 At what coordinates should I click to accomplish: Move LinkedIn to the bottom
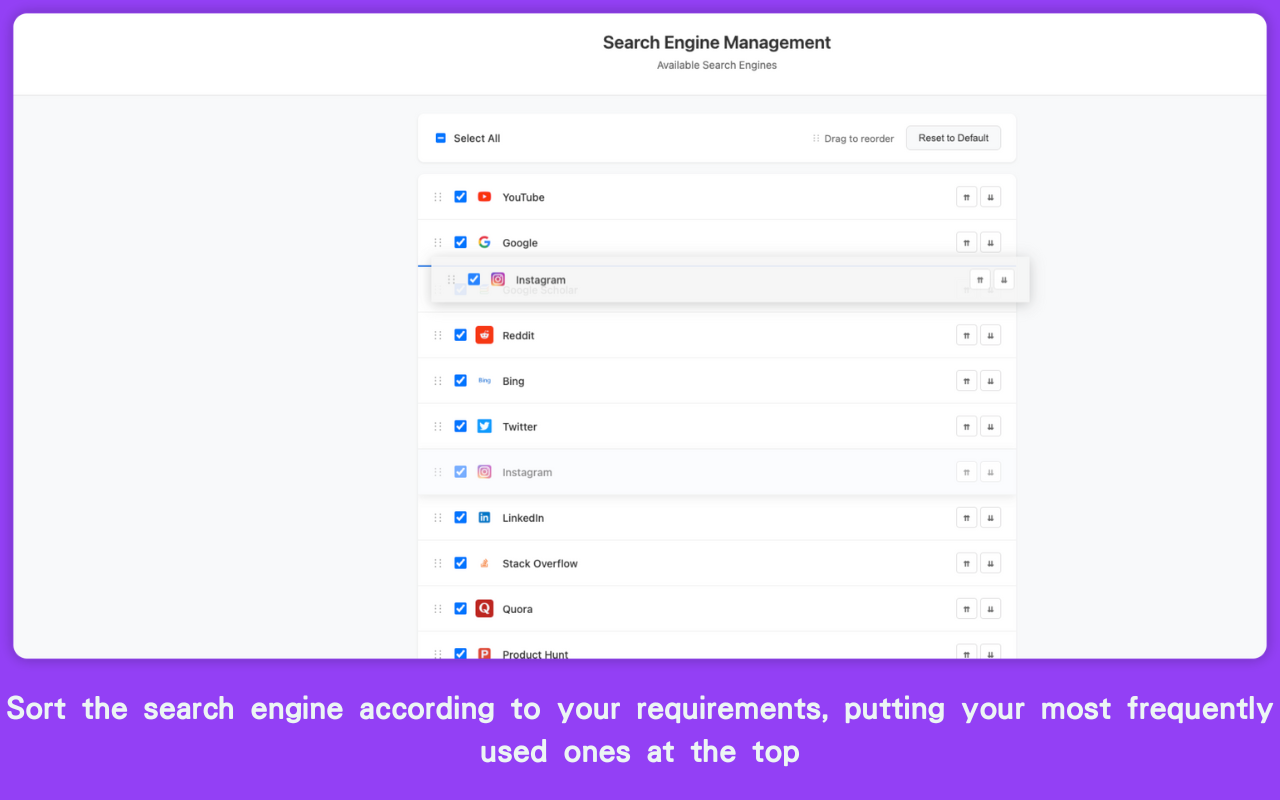coord(990,517)
